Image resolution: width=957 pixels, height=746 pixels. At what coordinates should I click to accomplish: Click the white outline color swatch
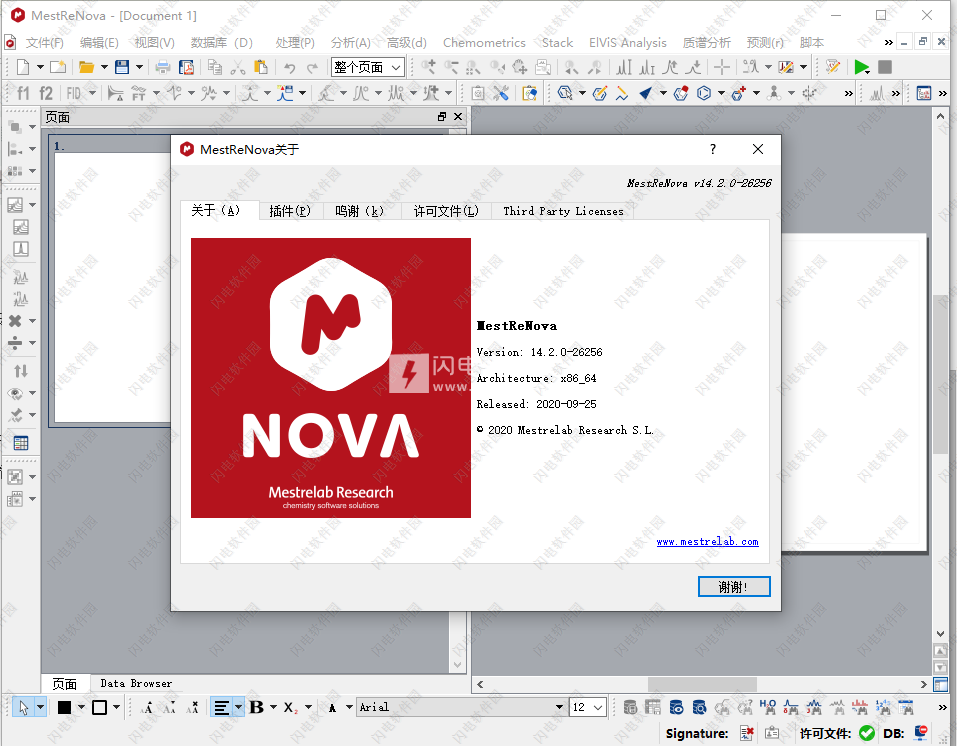pos(99,707)
